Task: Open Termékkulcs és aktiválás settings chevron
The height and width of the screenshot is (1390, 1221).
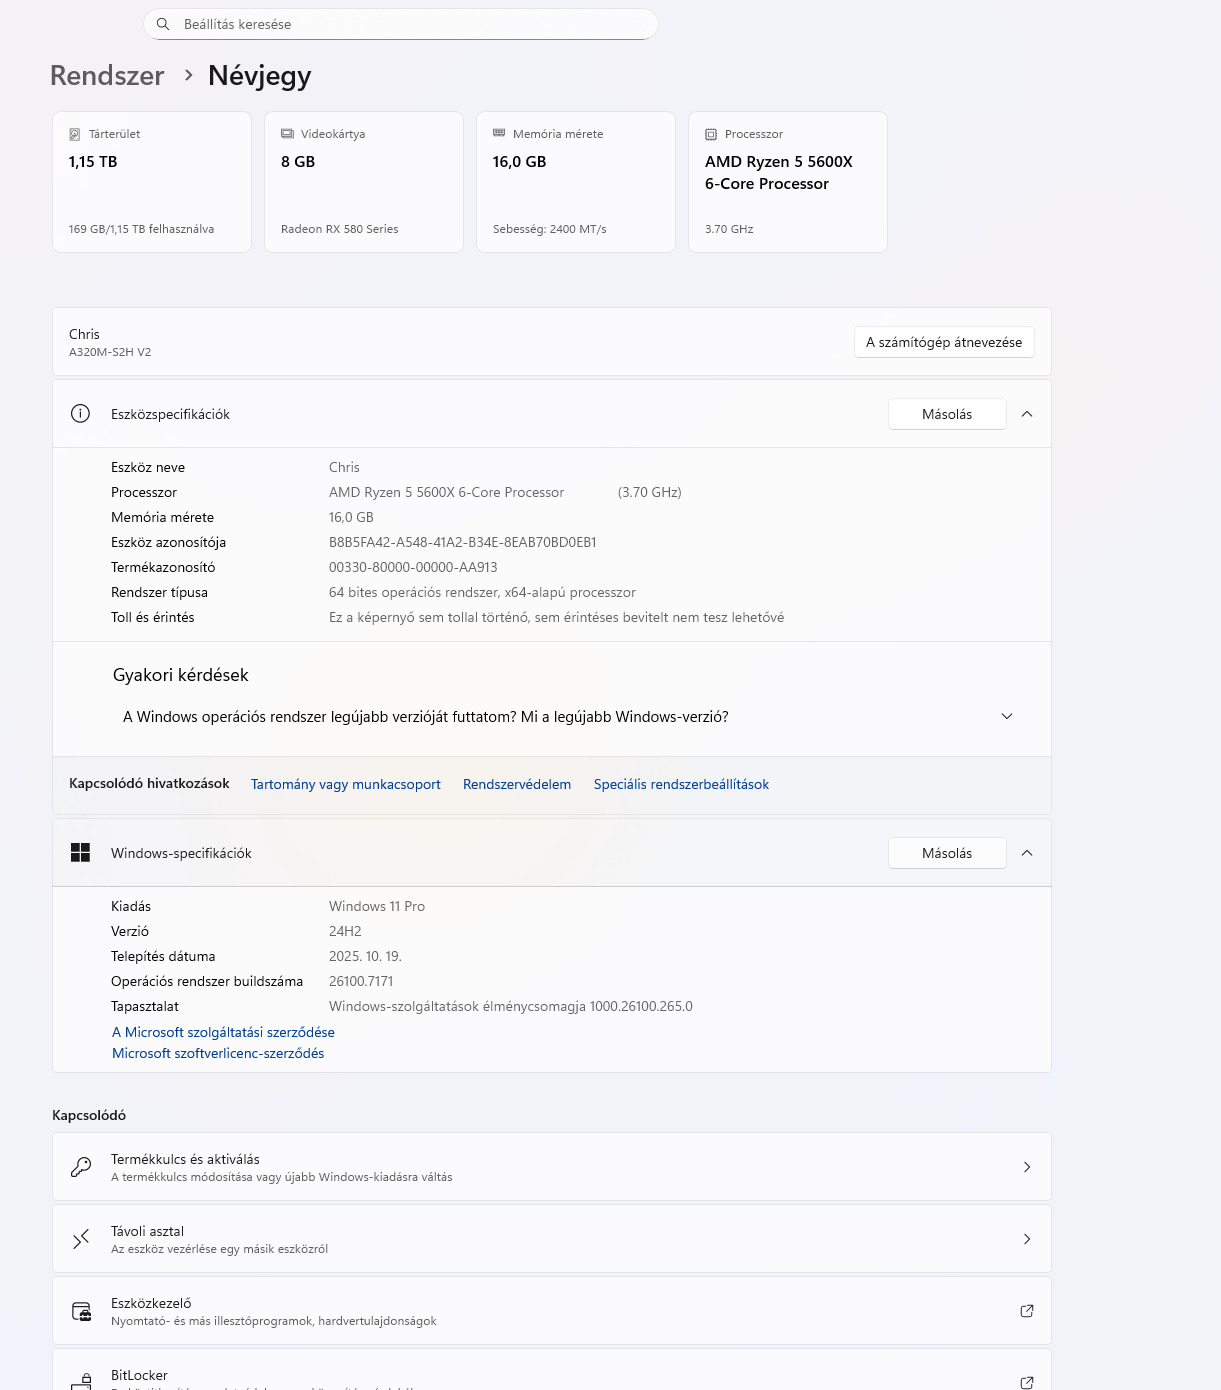Action: (x=1026, y=1167)
